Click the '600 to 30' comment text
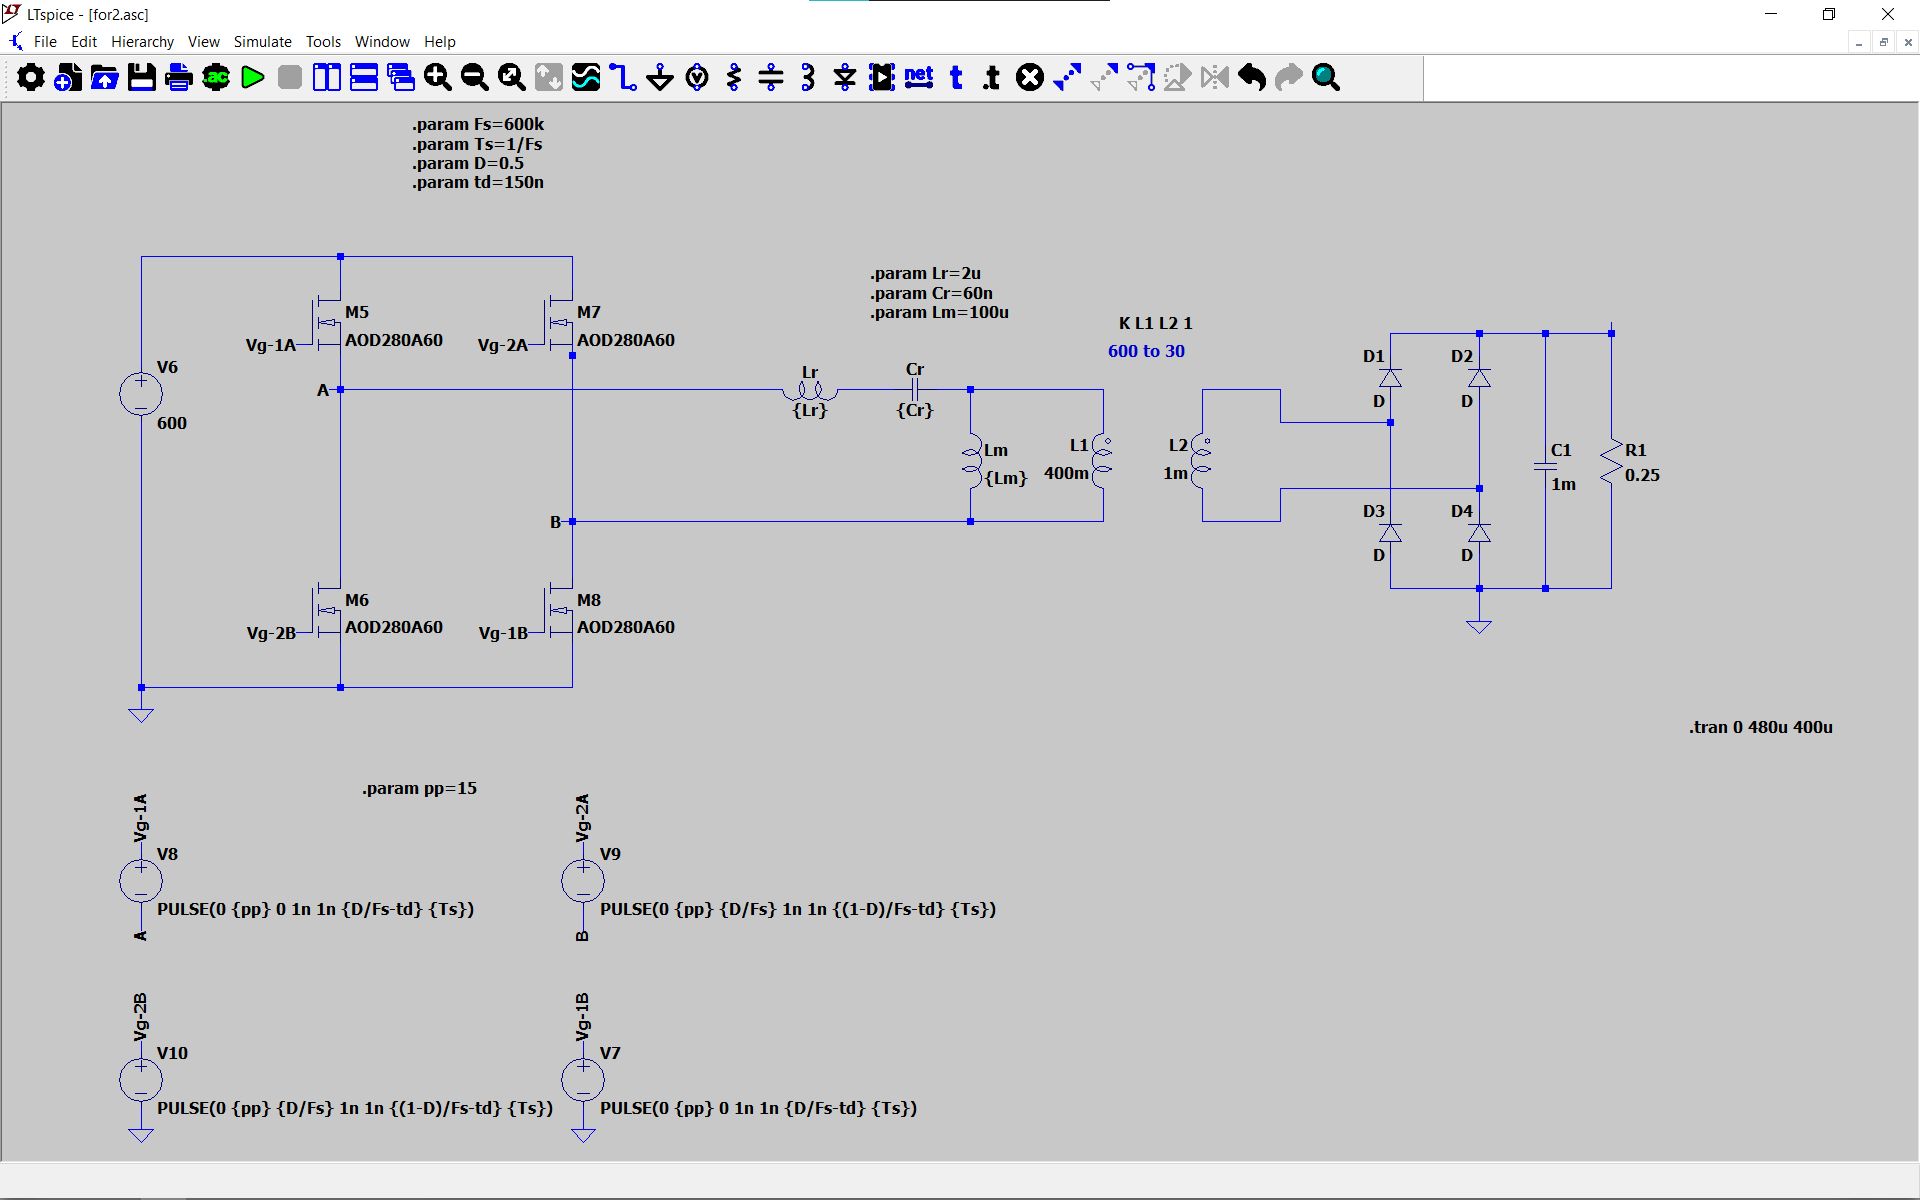This screenshot has height=1200, width=1920. pyautogui.click(x=1146, y=351)
